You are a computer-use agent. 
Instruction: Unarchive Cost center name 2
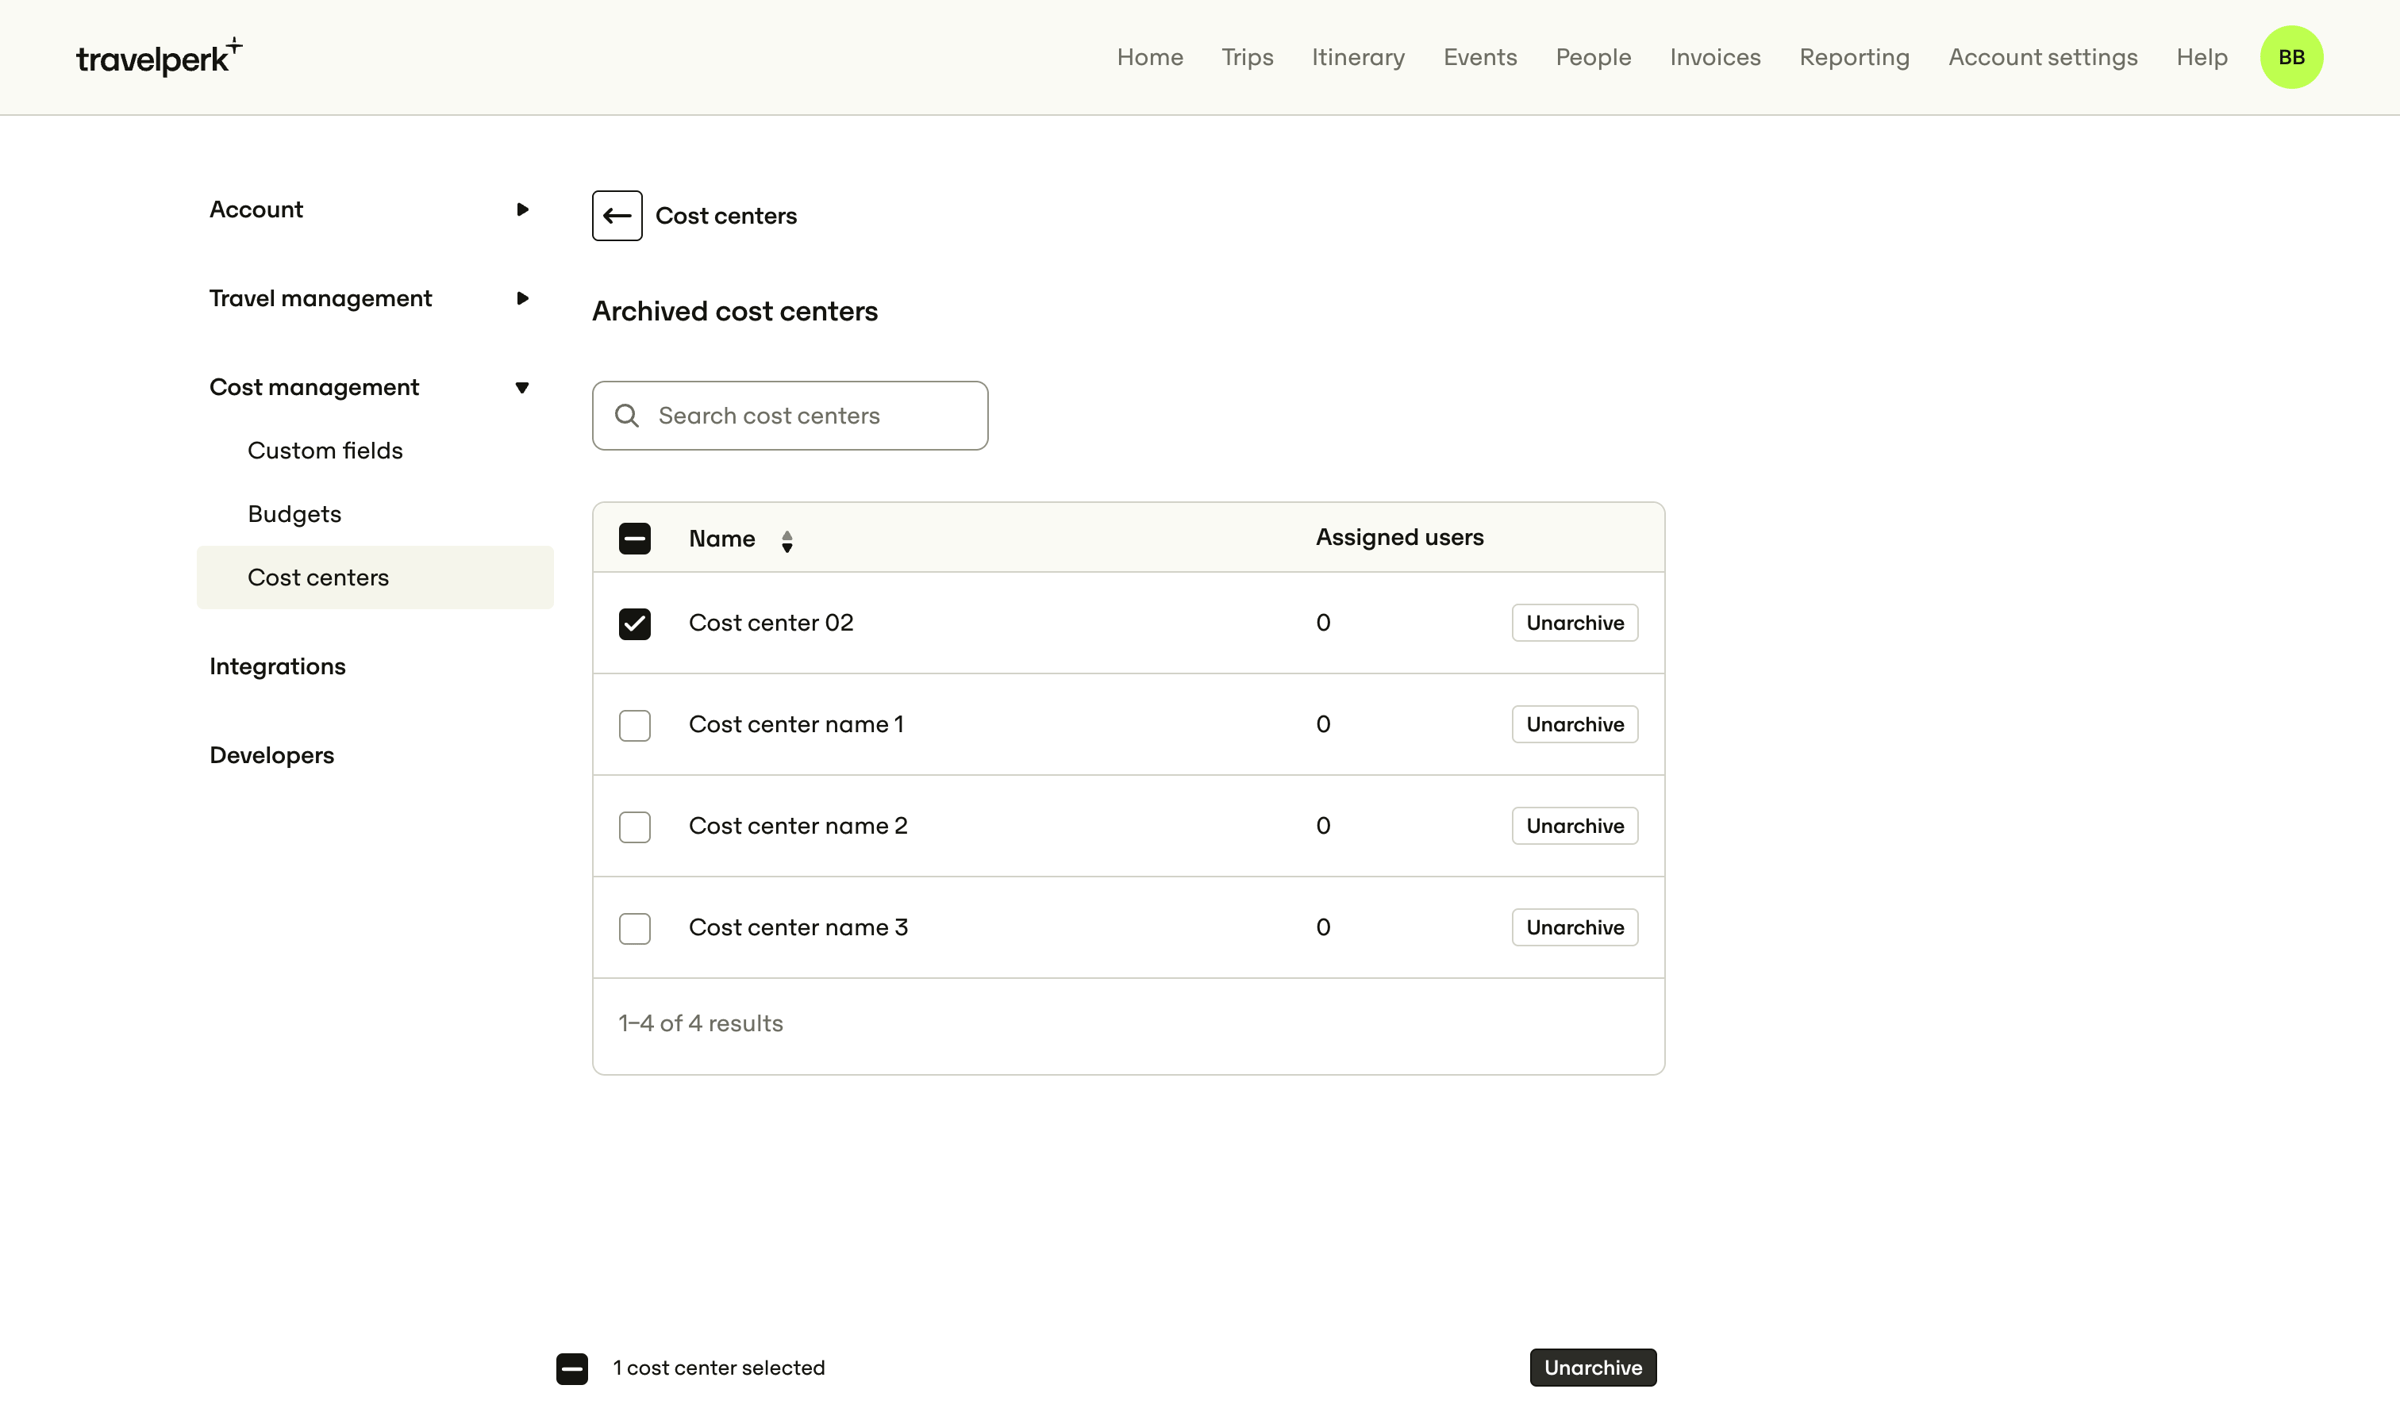point(1574,826)
